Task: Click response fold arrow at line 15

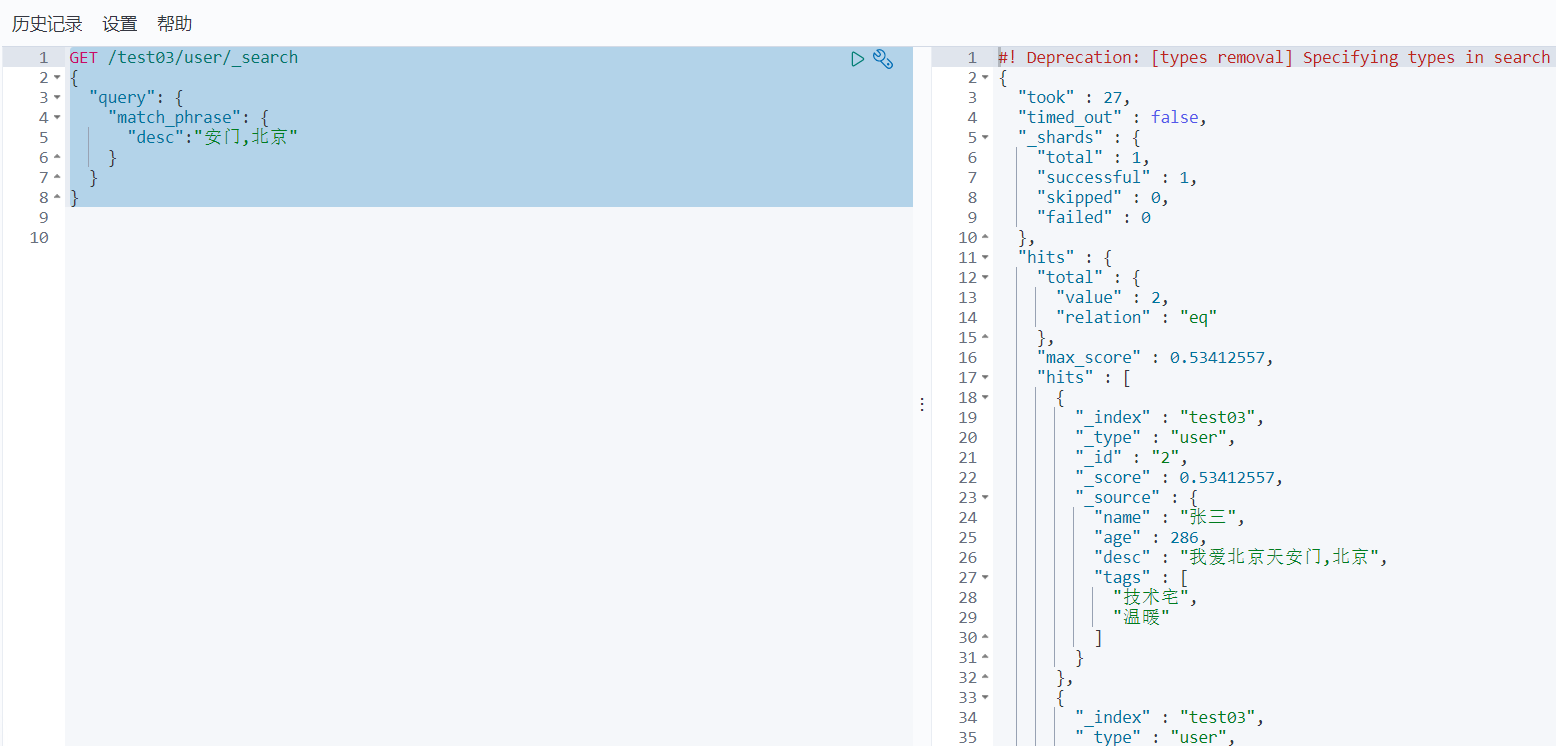Action: coord(986,338)
